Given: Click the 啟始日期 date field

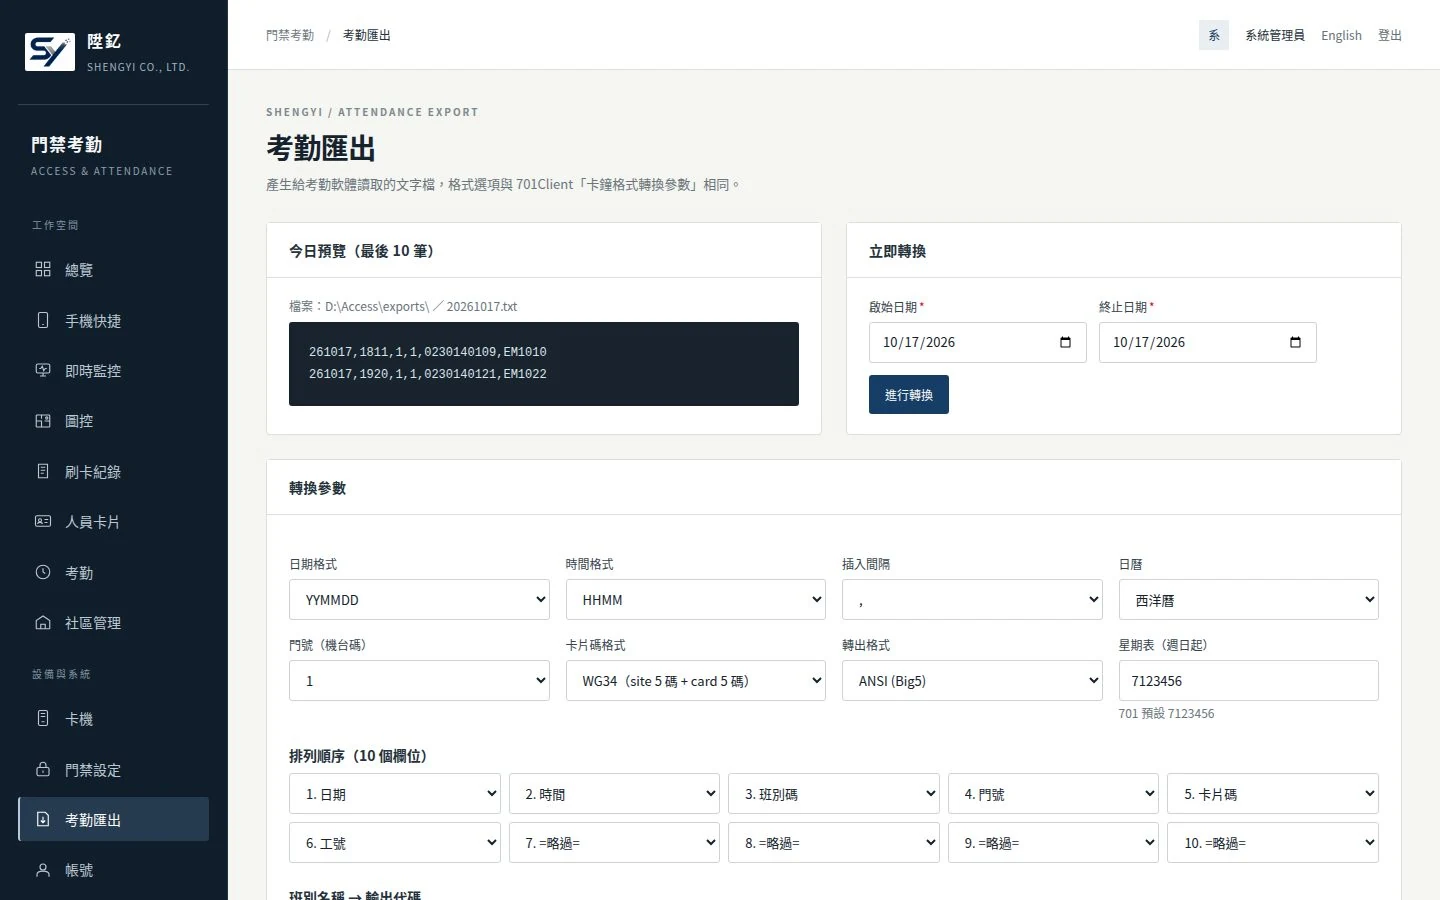Looking at the screenshot, I should point(978,342).
